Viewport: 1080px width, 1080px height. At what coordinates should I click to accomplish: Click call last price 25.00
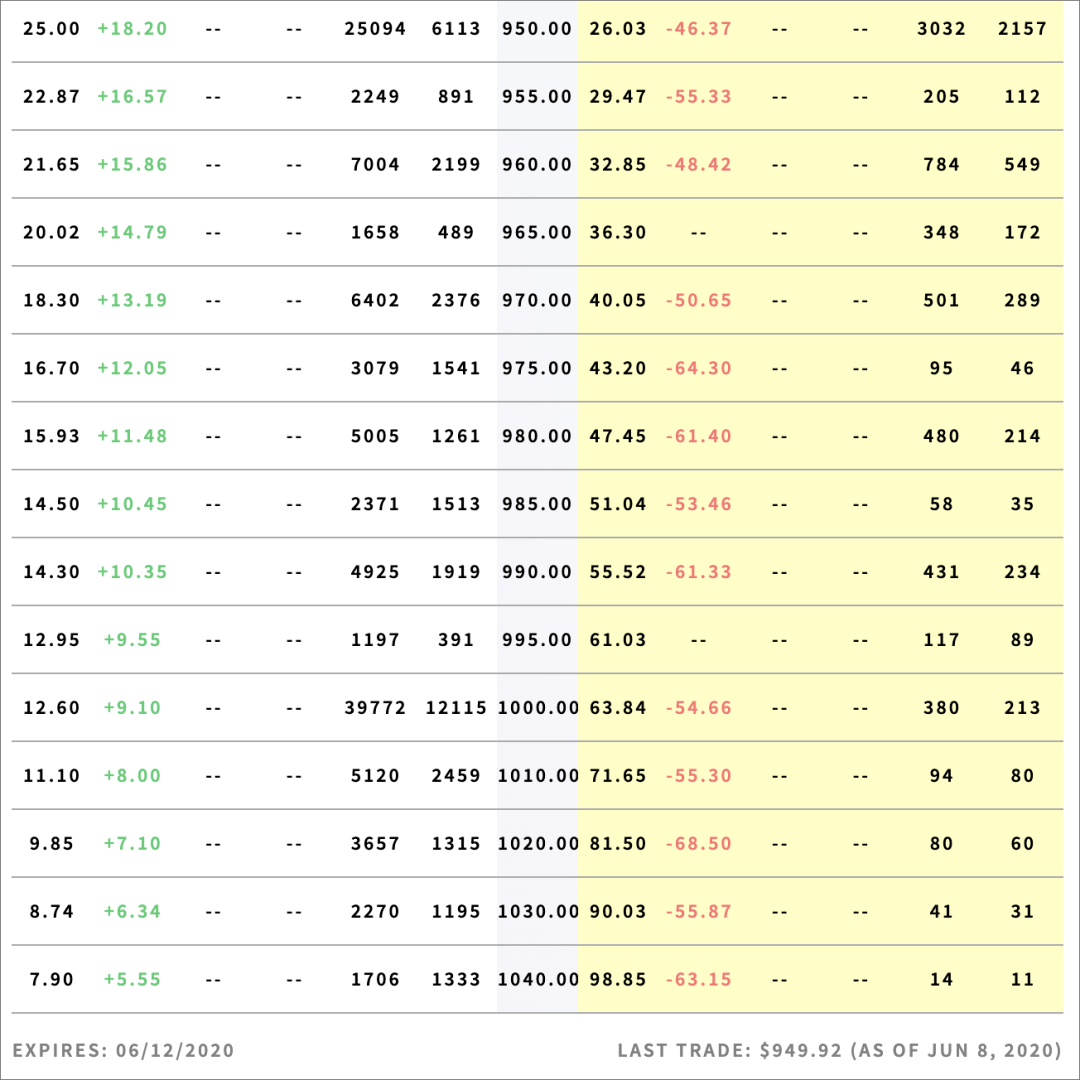51,29
